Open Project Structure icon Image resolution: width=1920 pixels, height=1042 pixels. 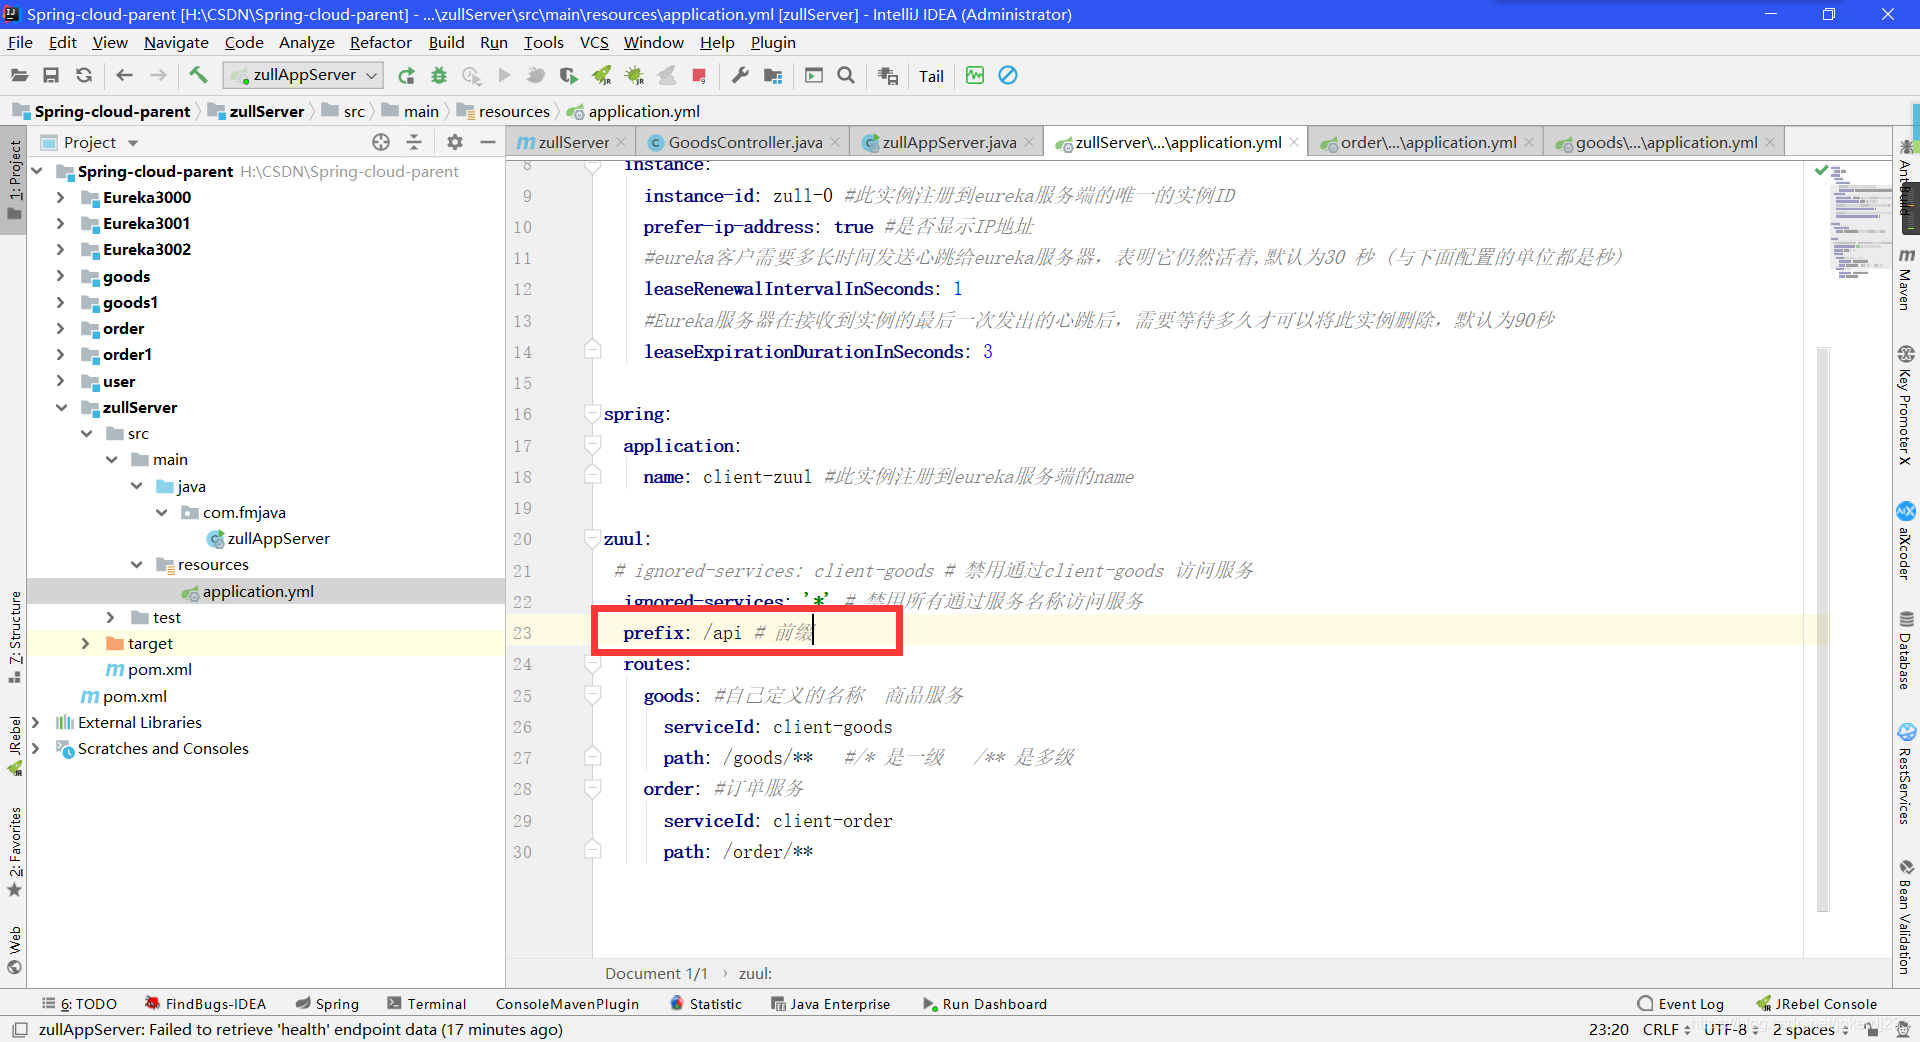(773, 75)
